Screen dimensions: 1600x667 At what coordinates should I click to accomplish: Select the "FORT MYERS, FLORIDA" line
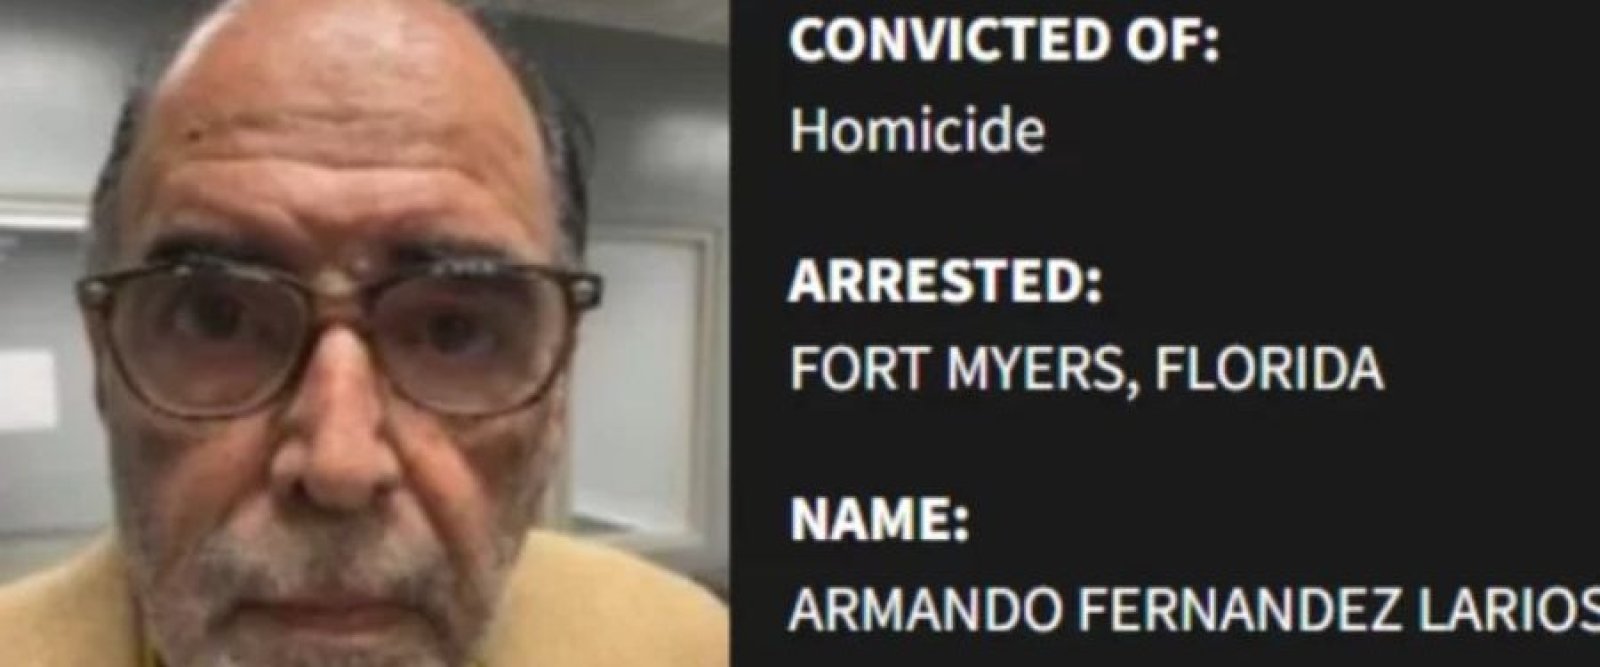[1086, 370]
